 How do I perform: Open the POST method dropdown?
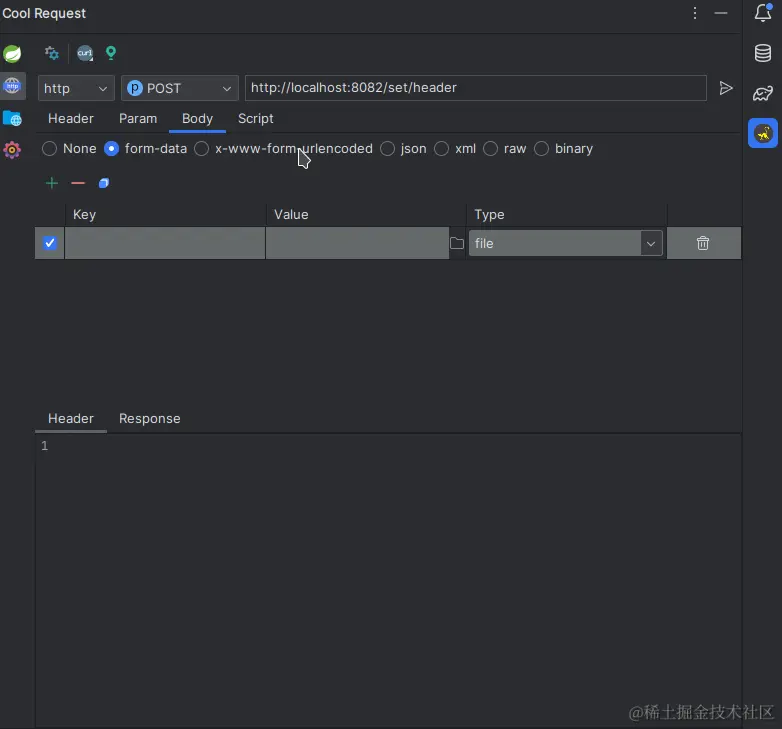pos(180,88)
